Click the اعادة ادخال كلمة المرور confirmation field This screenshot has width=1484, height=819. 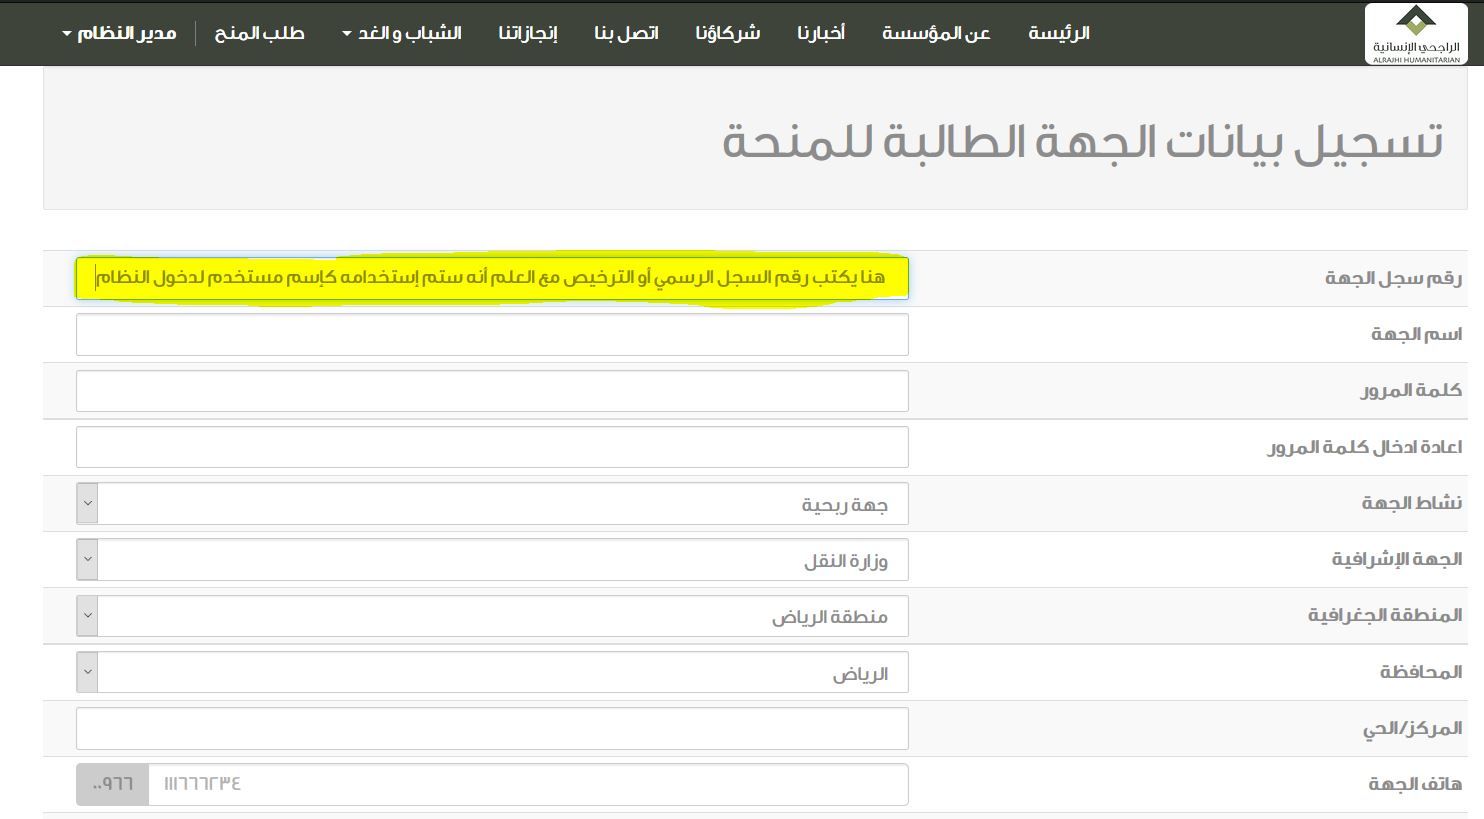pos(492,446)
